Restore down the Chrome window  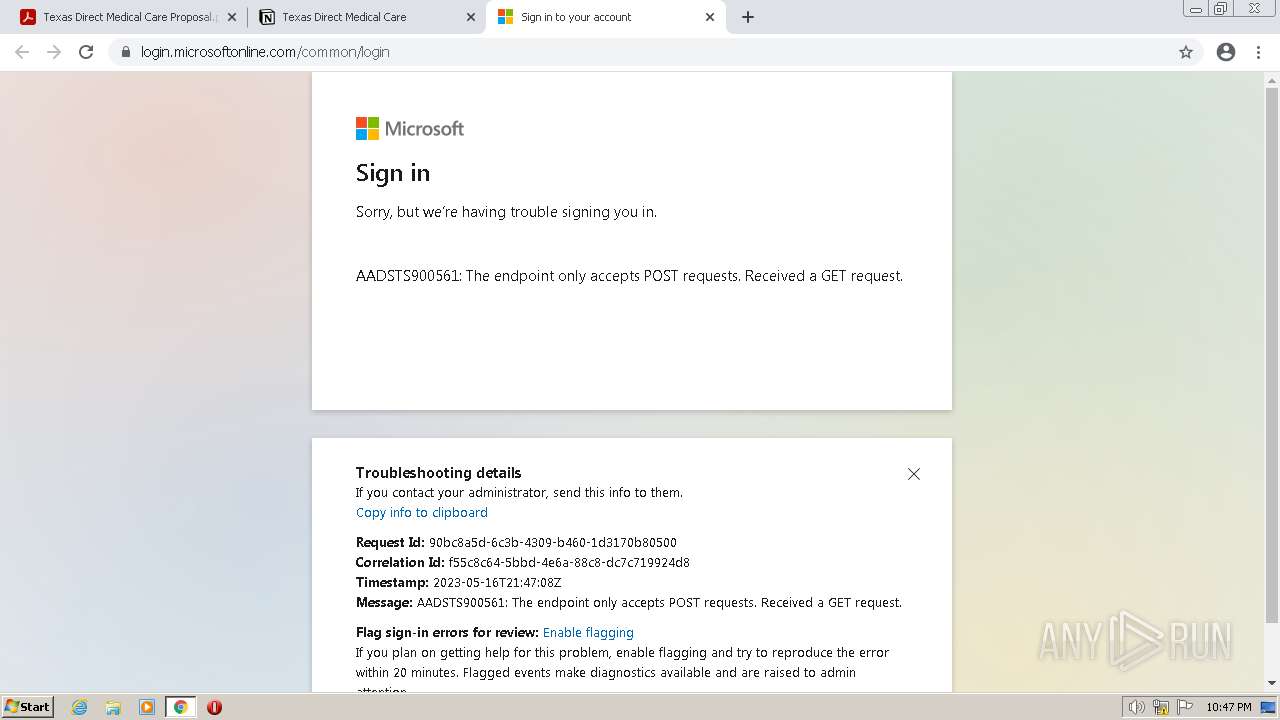click(x=1221, y=9)
